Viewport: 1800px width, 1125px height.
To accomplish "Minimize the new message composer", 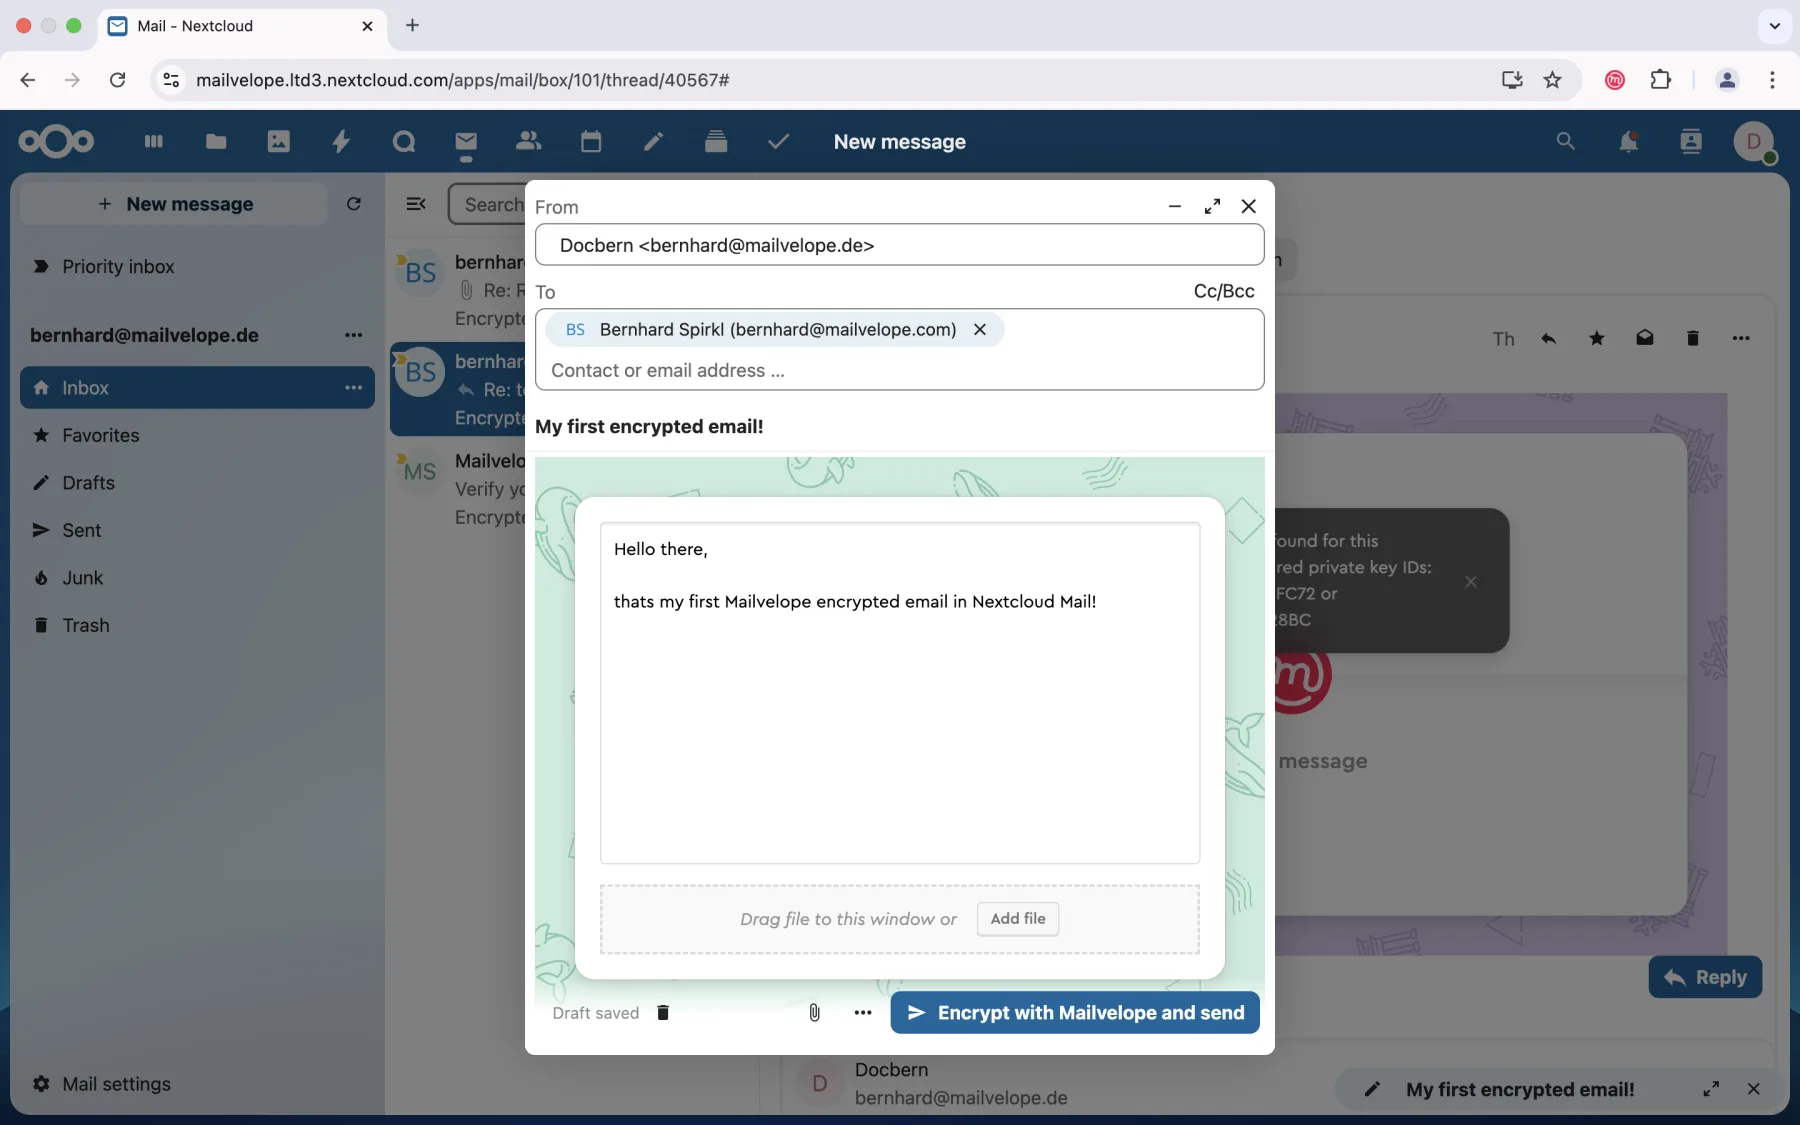I will pos(1175,206).
